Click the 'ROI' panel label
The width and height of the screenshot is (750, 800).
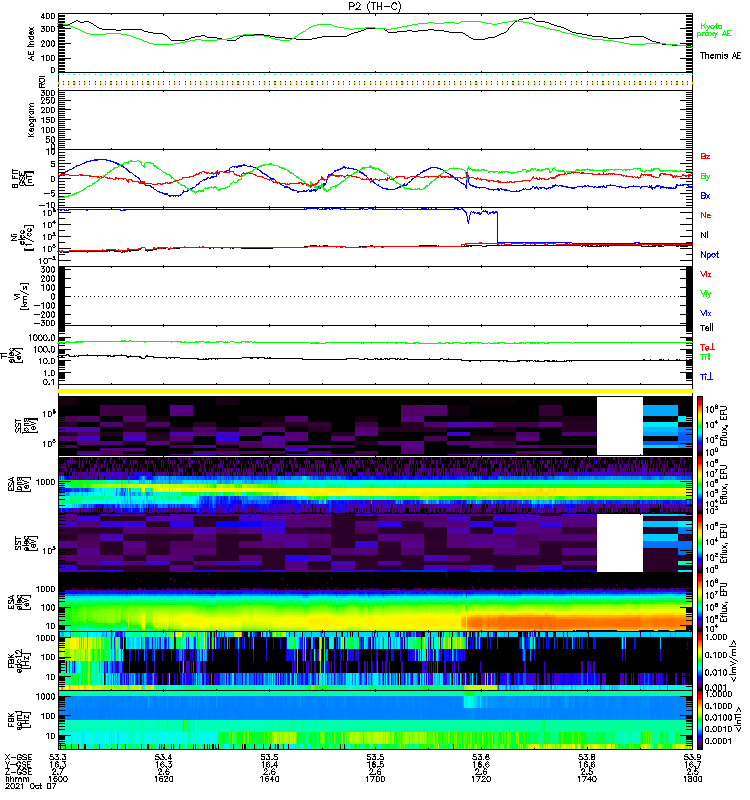coord(43,81)
